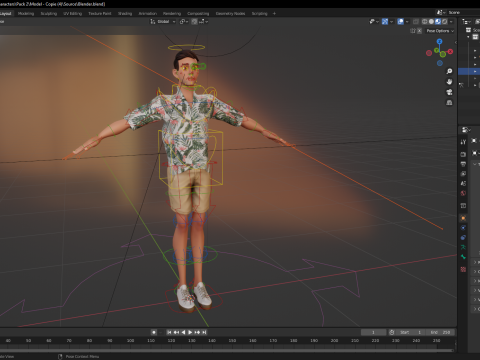Toggle the pose X-mirror button
This screenshot has height=360, width=480.
tap(419, 31)
